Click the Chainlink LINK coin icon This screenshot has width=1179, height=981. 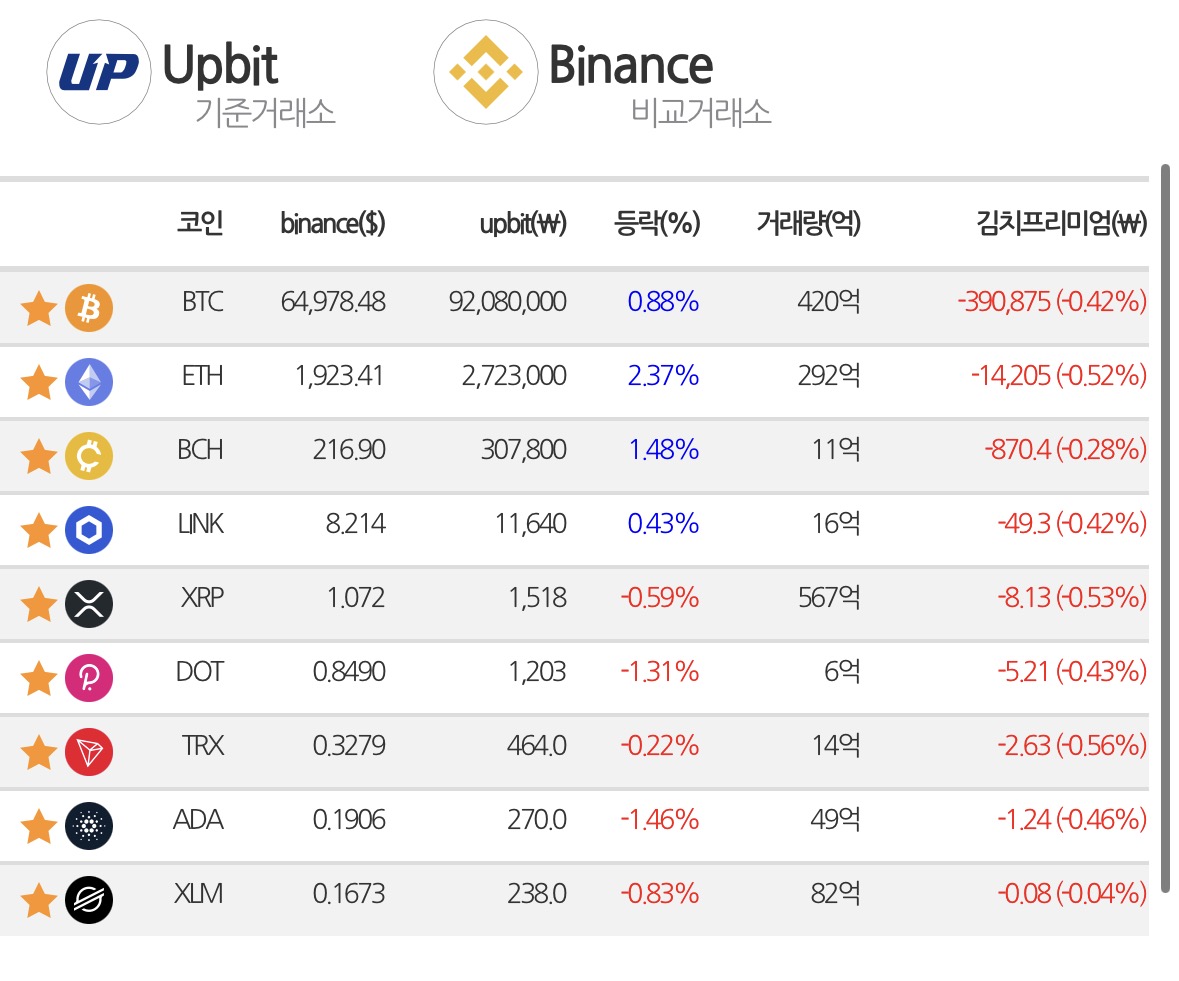89,530
